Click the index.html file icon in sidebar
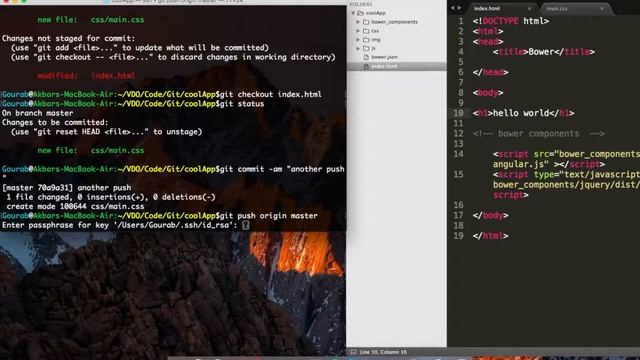The width and height of the screenshot is (640, 360). point(366,66)
